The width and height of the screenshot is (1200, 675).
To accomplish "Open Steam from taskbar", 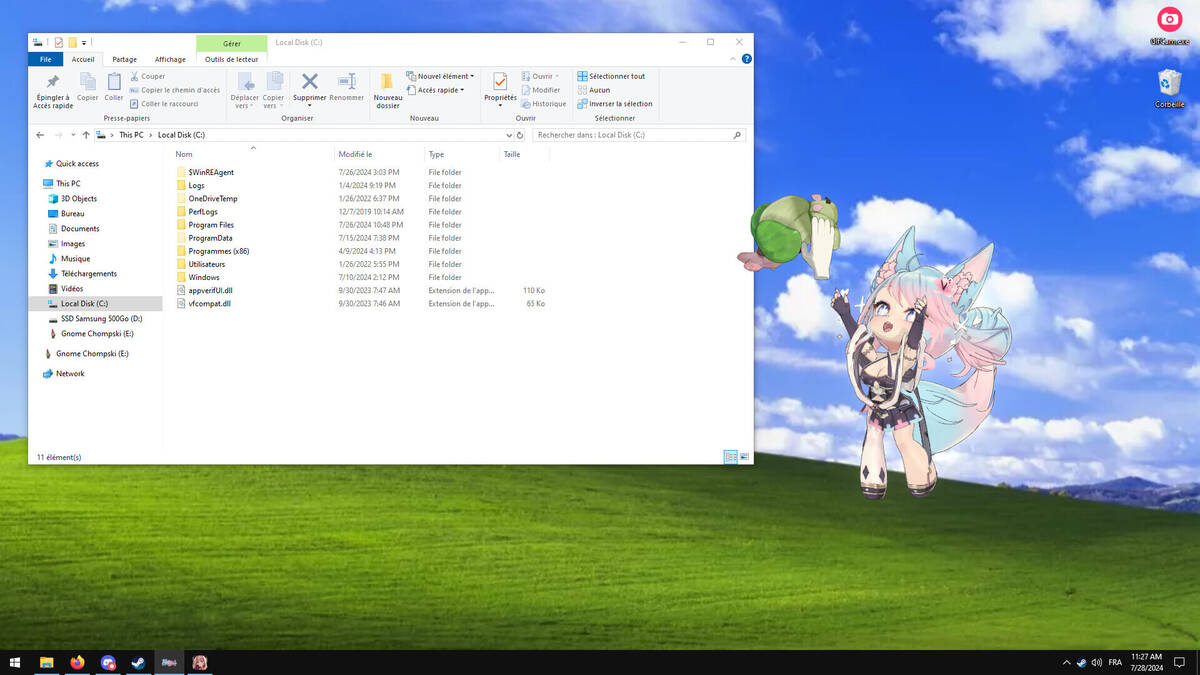I will tap(138, 662).
